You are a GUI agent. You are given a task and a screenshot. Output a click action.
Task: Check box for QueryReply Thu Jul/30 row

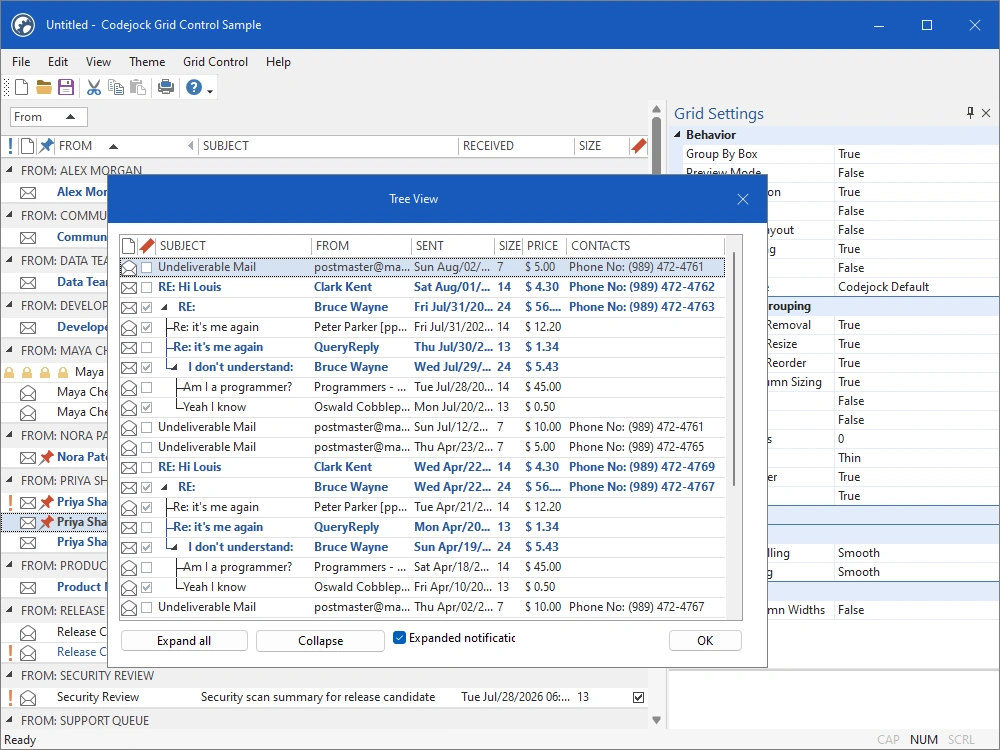(x=147, y=348)
